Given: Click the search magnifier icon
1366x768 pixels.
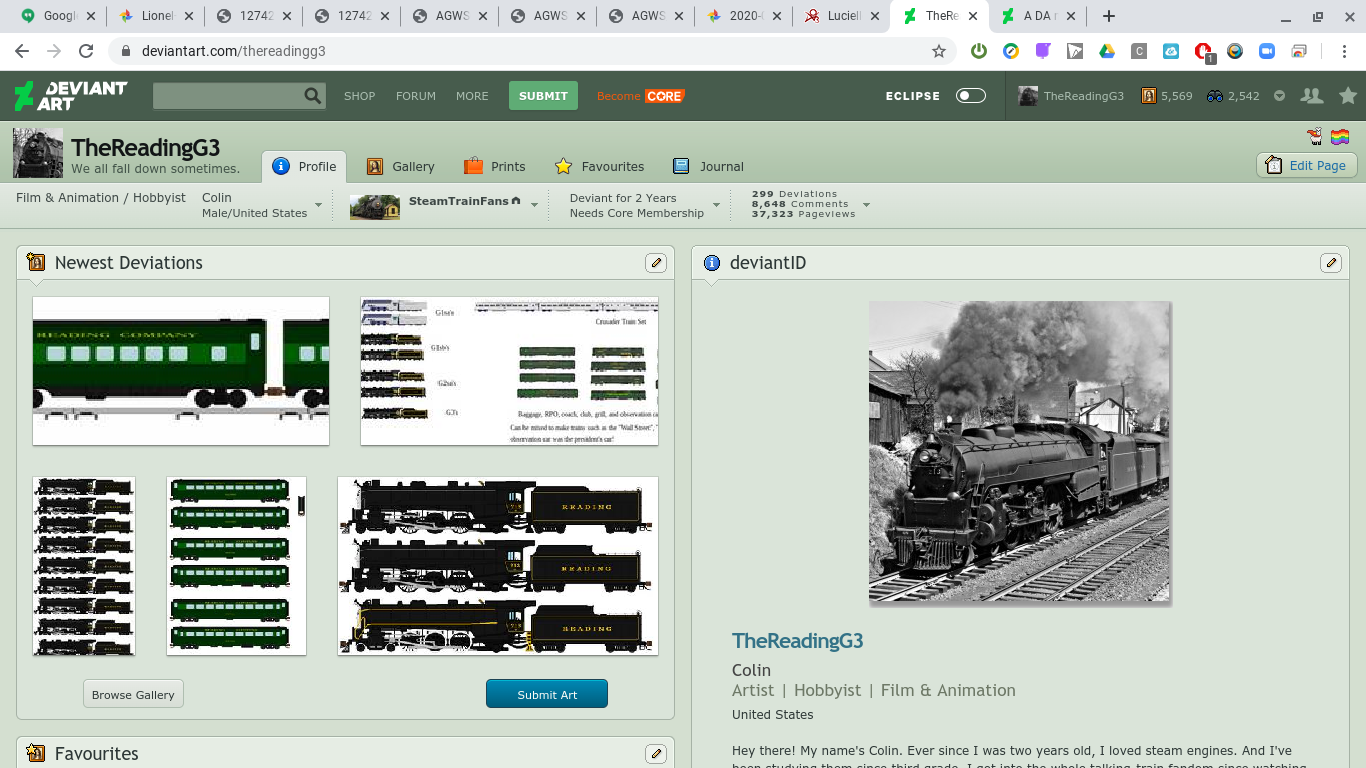Looking at the screenshot, I should coord(313,96).
